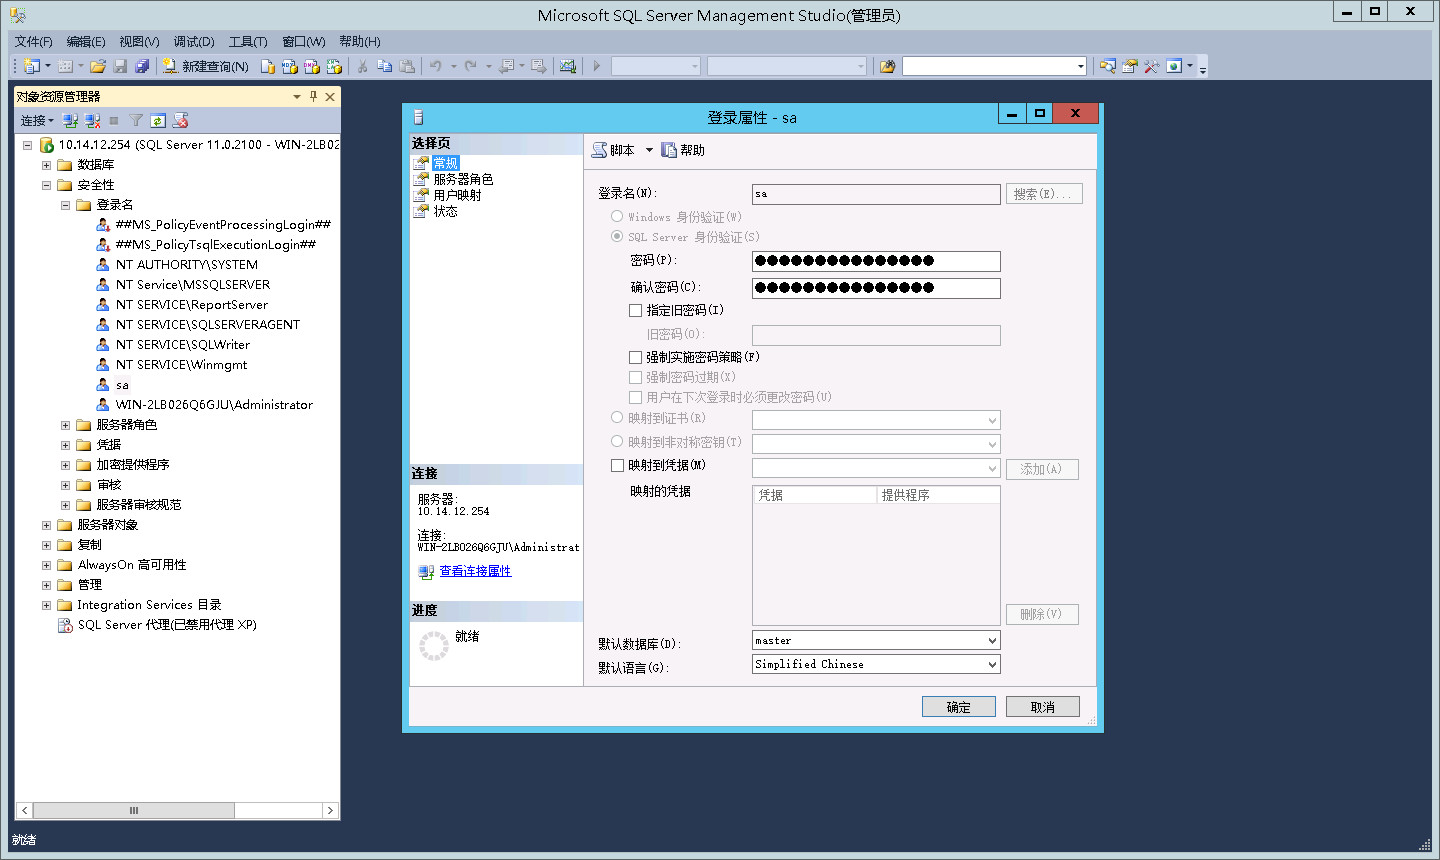Click the 密码(P) password field
1440x860 pixels.
[876, 261]
